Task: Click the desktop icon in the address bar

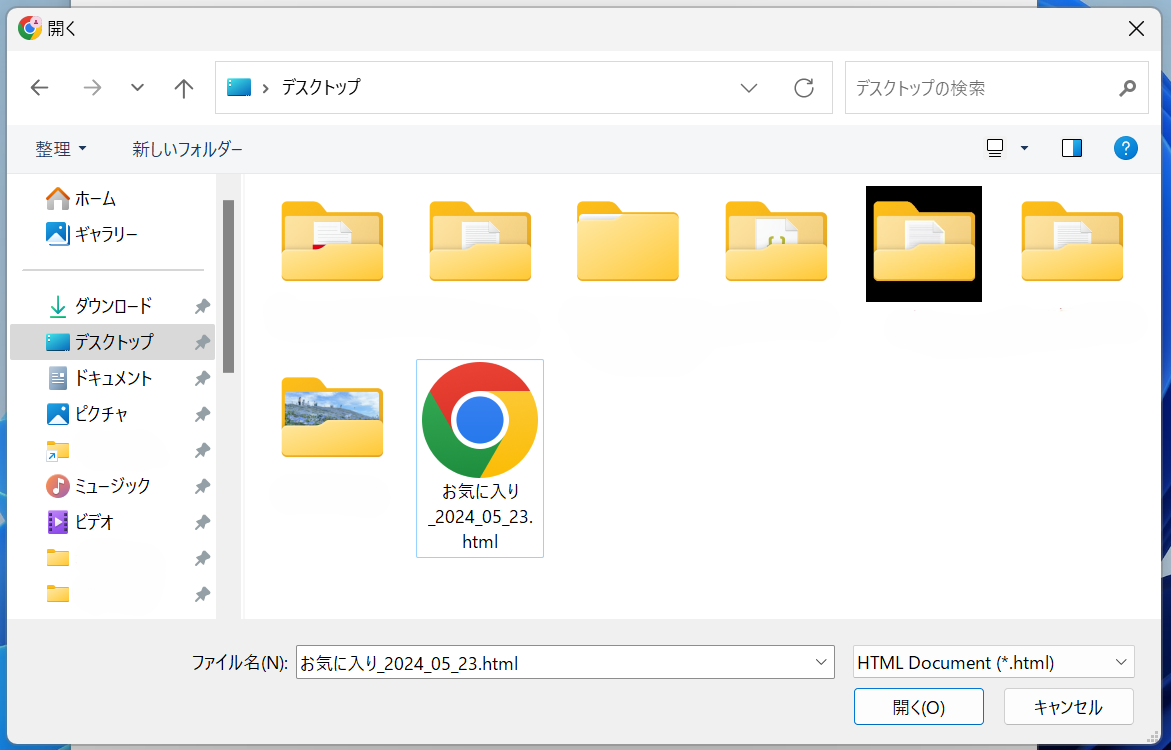Action: pyautogui.click(x=239, y=87)
